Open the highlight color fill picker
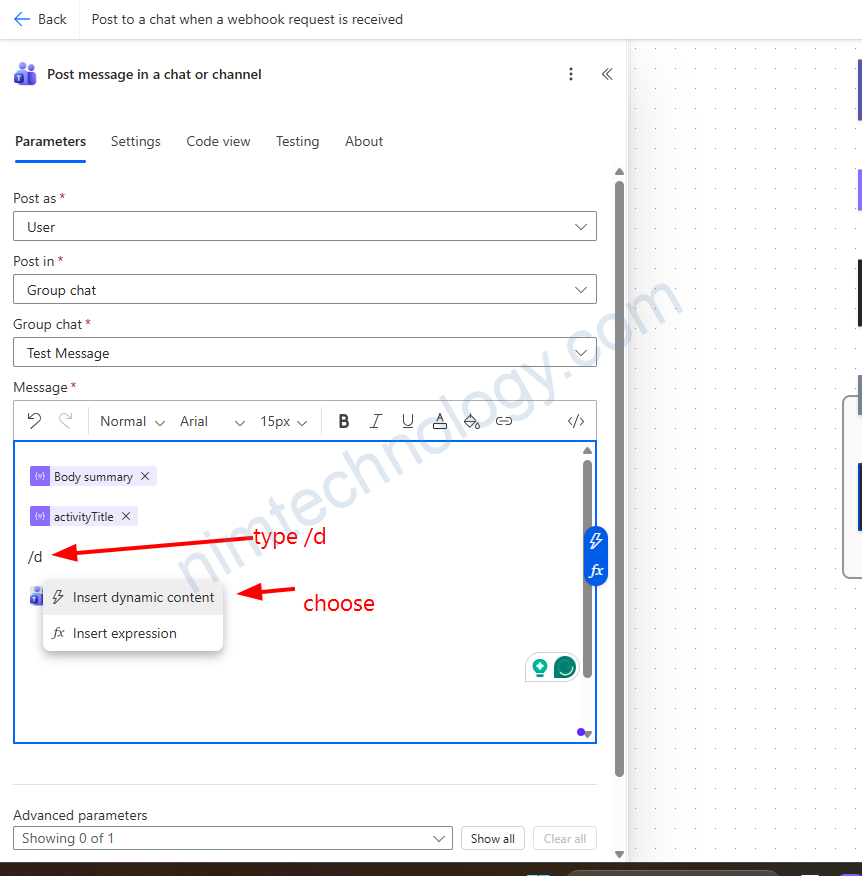The width and height of the screenshot is (862, 876). tap(472, 421)
